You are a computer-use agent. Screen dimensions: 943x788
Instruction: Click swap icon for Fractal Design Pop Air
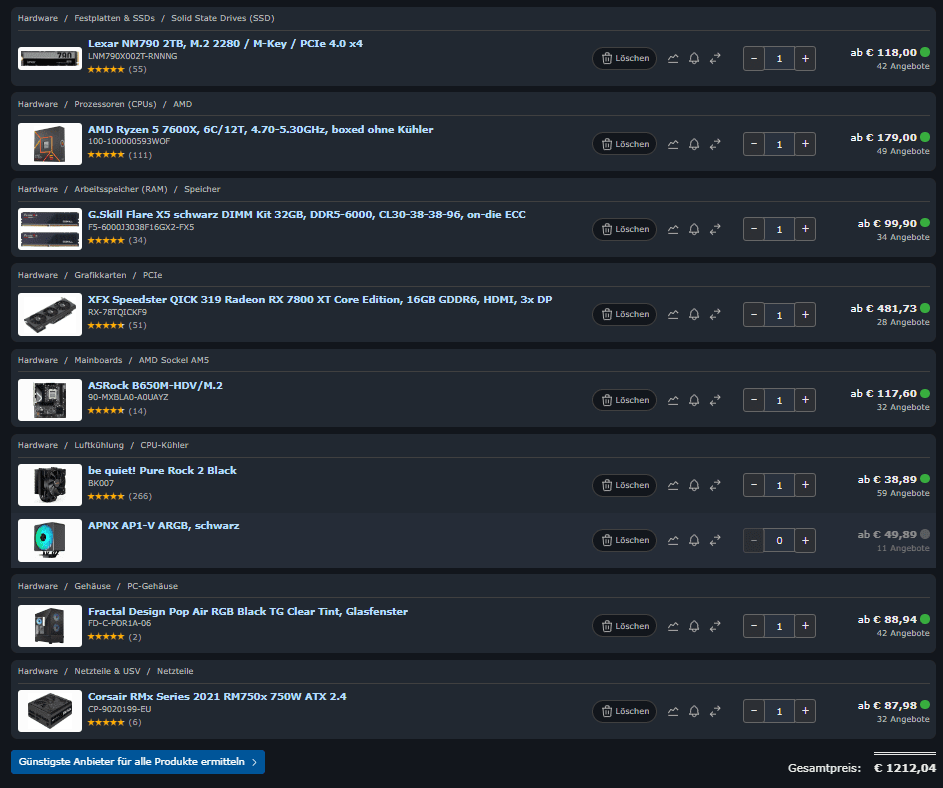(715, 626)
